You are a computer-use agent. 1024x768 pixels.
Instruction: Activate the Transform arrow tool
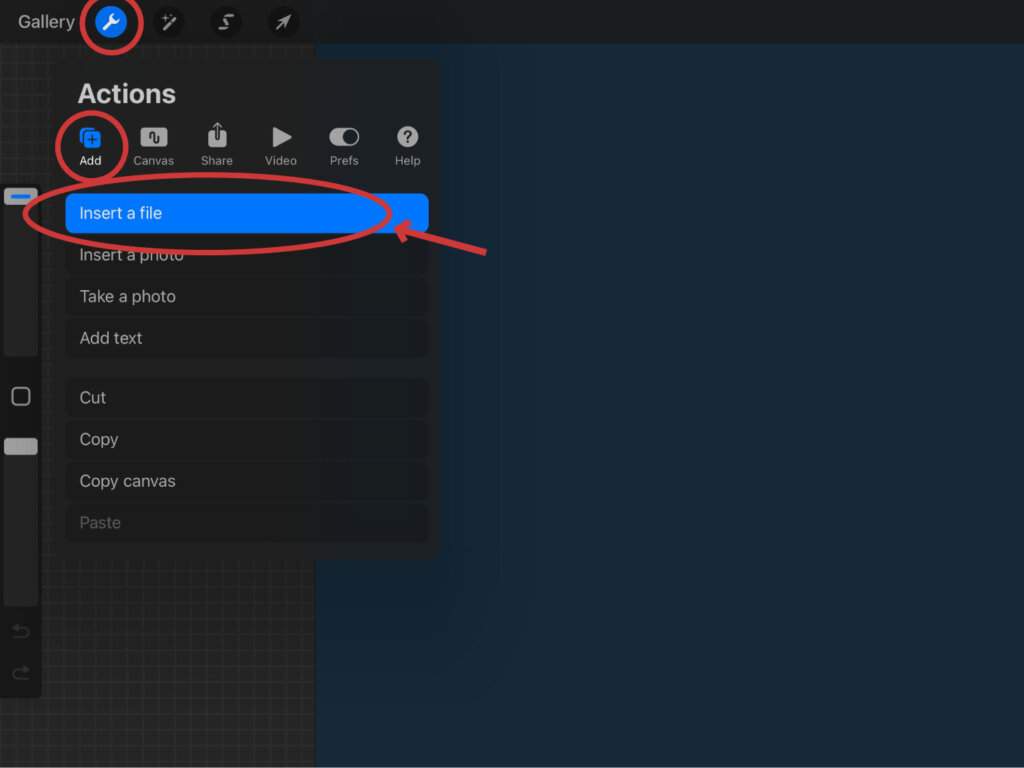tap(284, 22)
